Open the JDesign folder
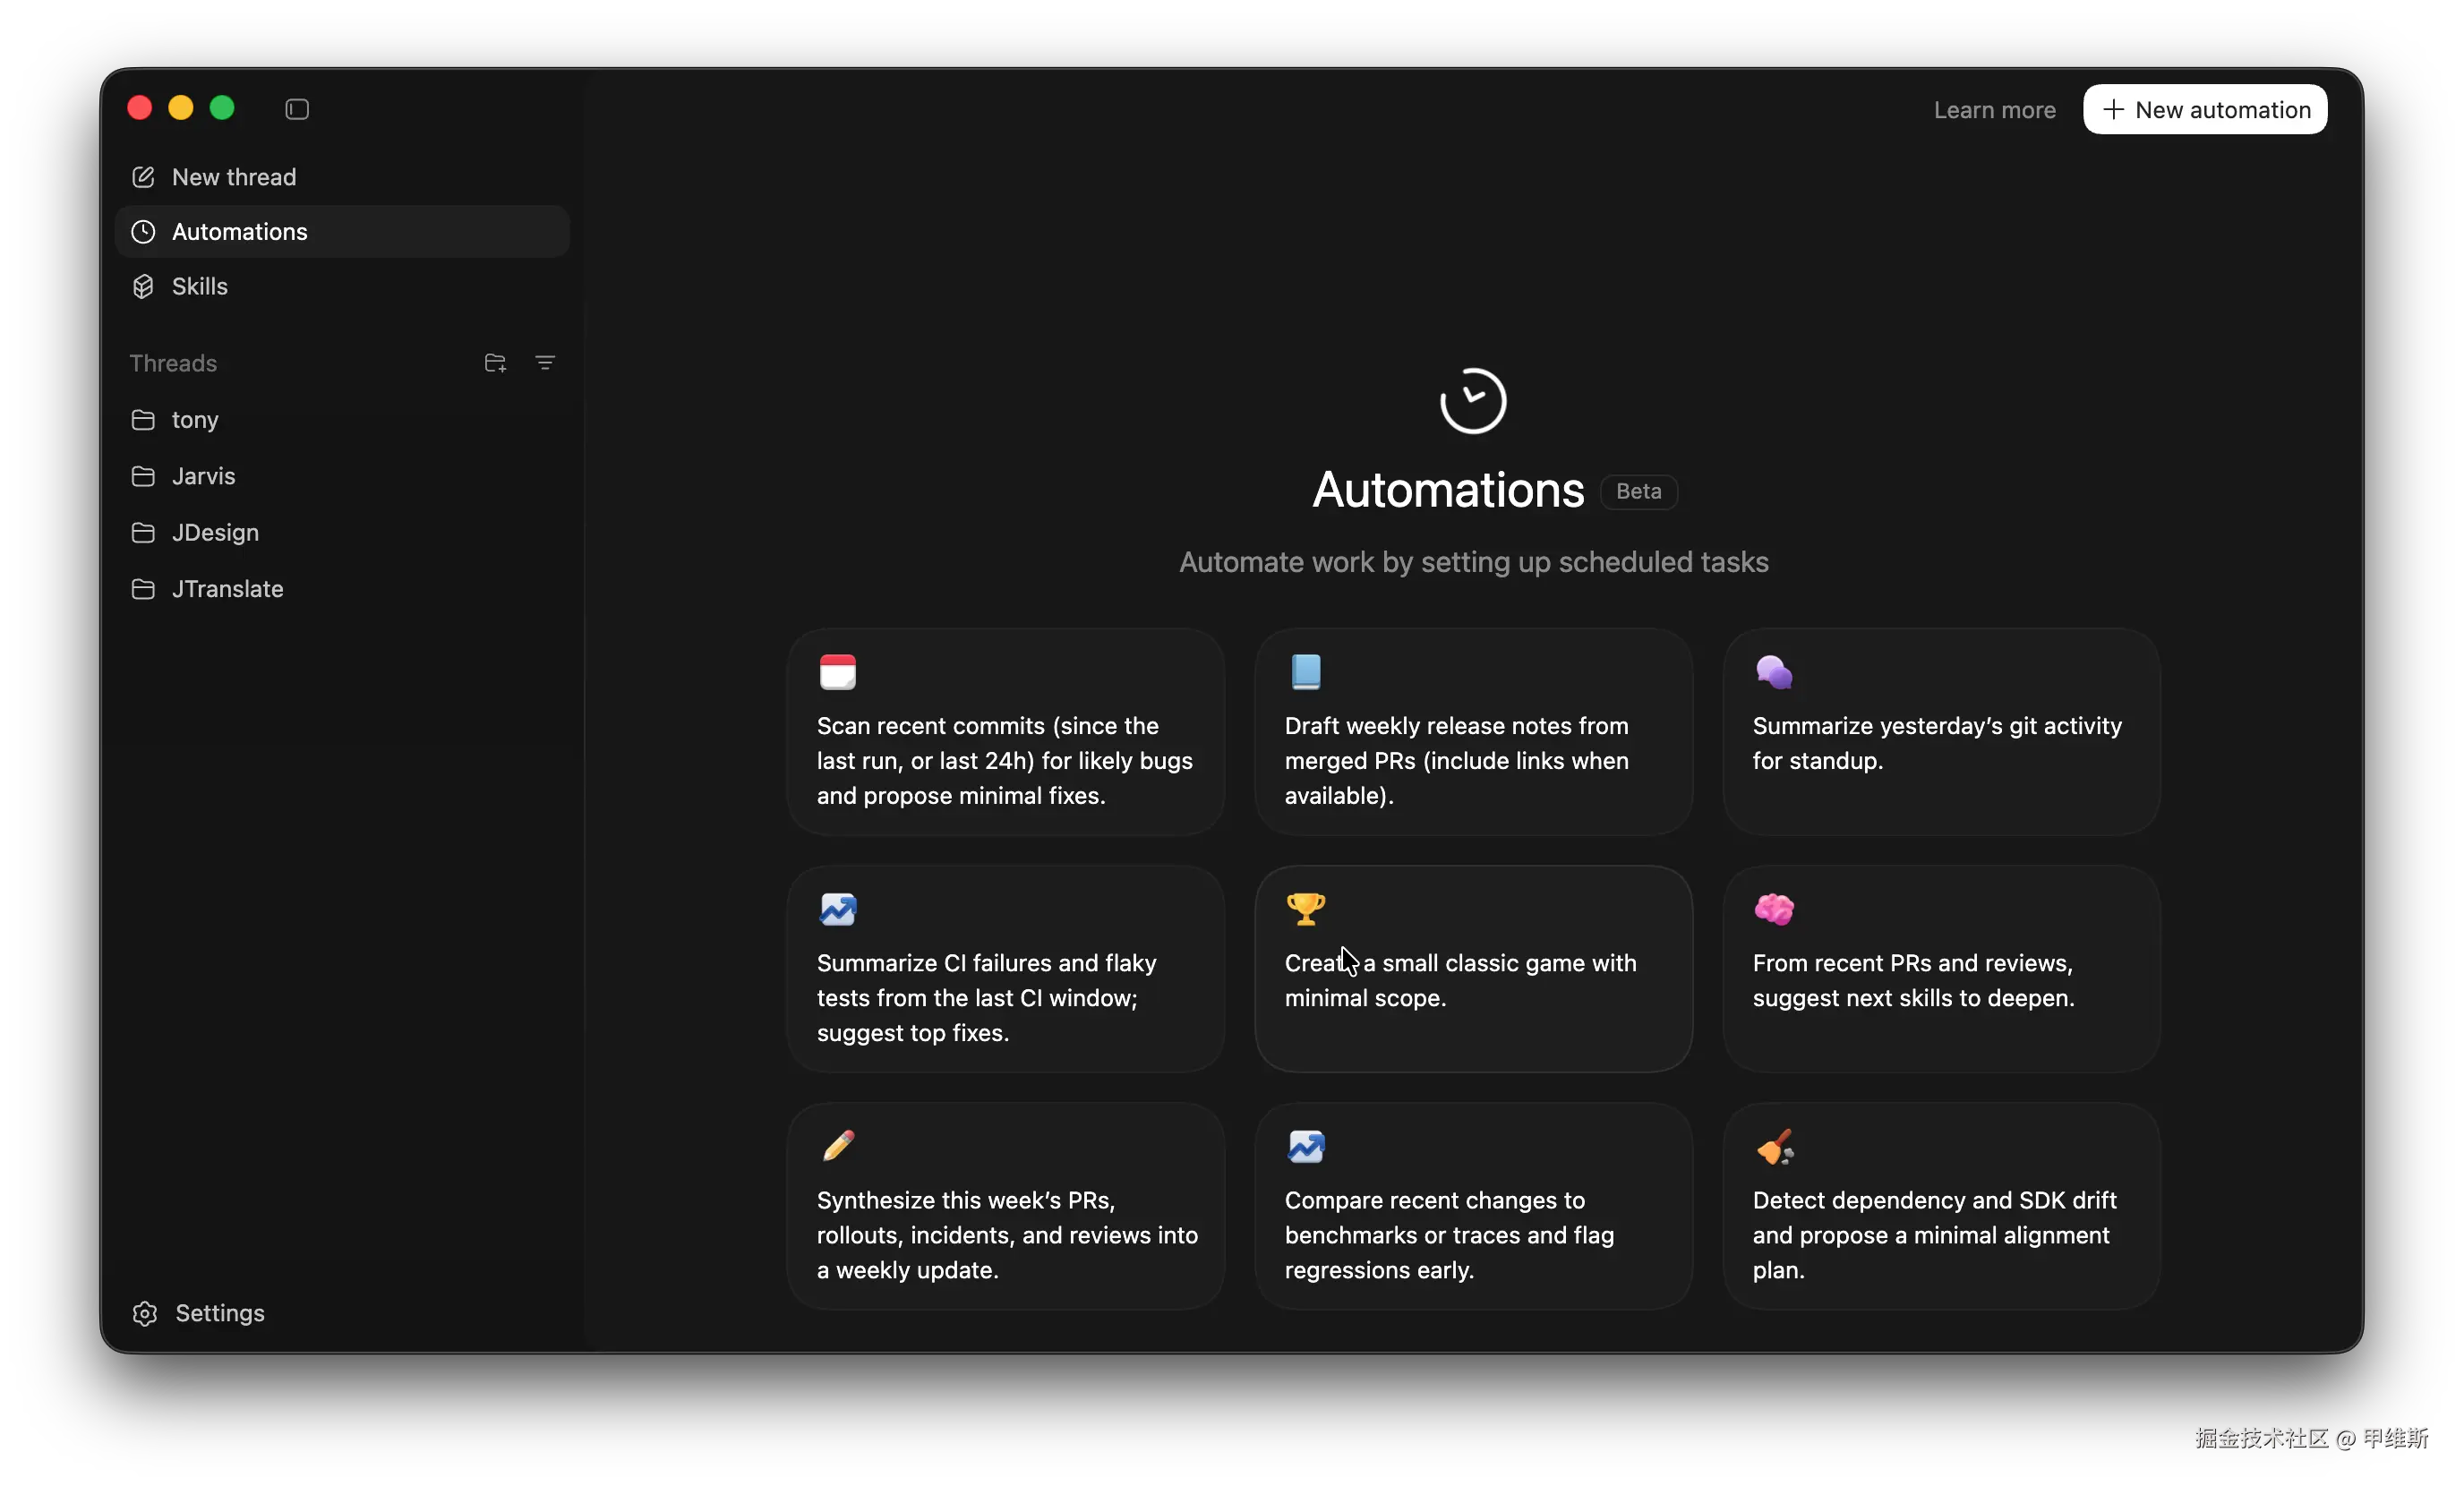Viewport: 2464px width, 1486px height. (215, 533)
